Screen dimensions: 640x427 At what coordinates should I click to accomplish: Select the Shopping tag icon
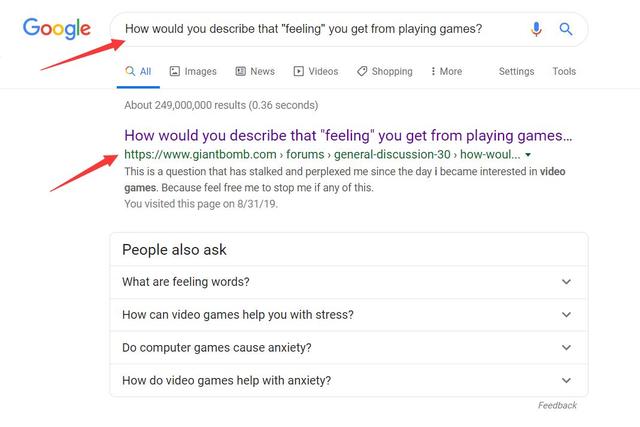[362, 71]
